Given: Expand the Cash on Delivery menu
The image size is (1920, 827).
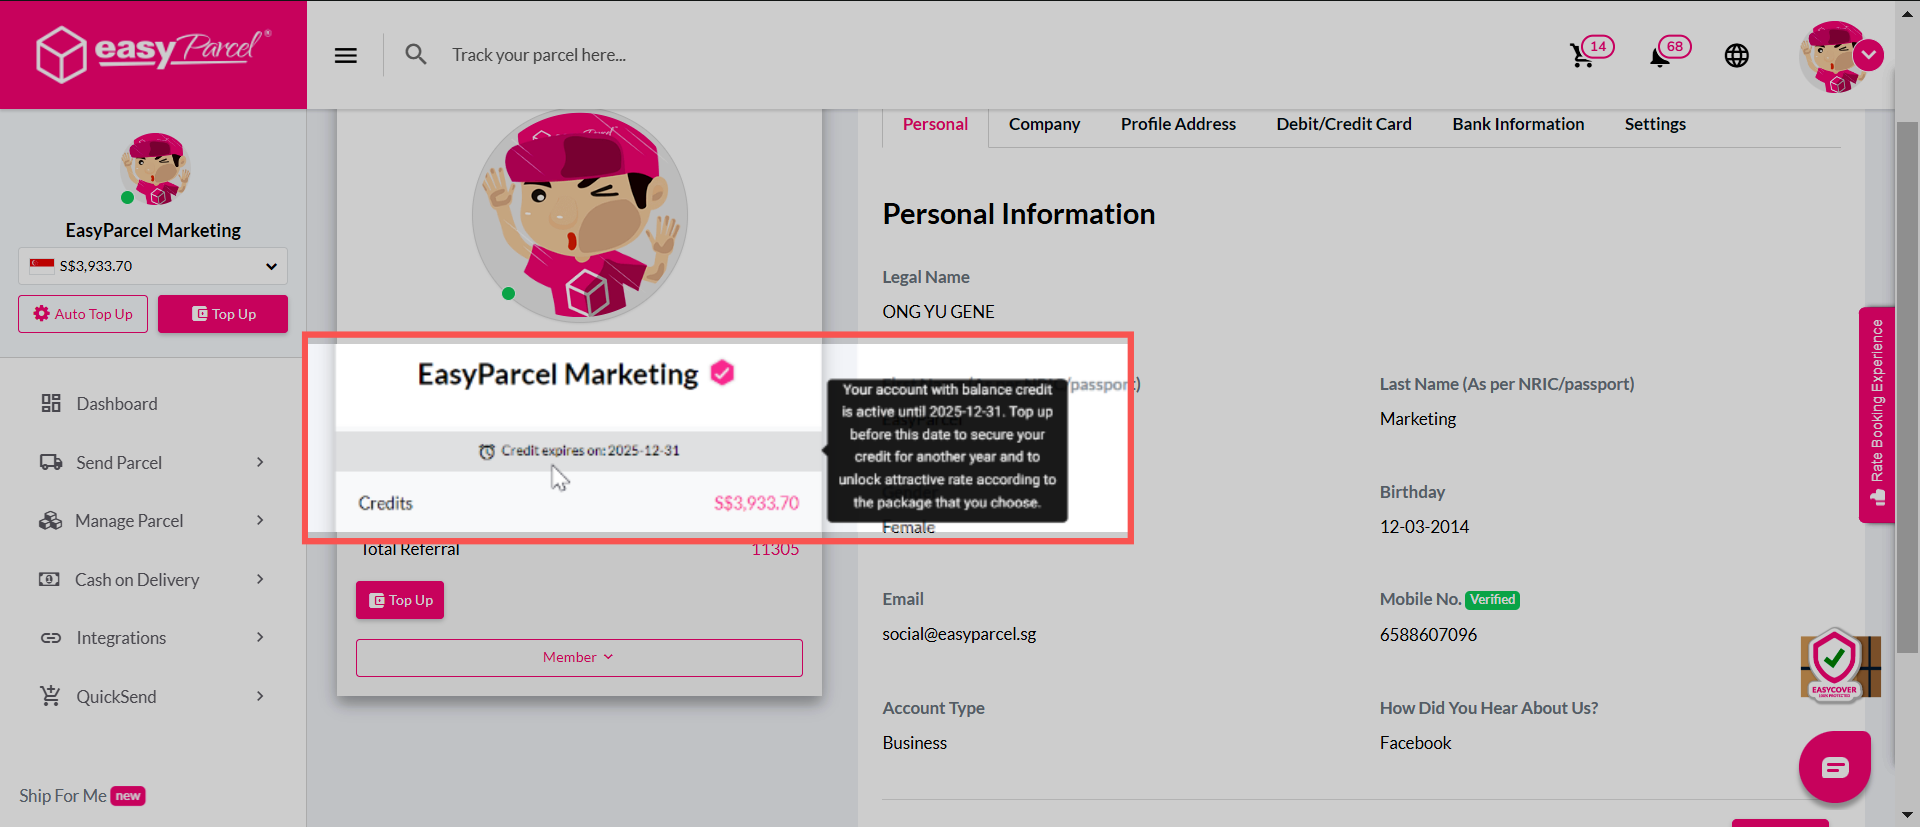Looking at the screenshot, I should point(152,580).
